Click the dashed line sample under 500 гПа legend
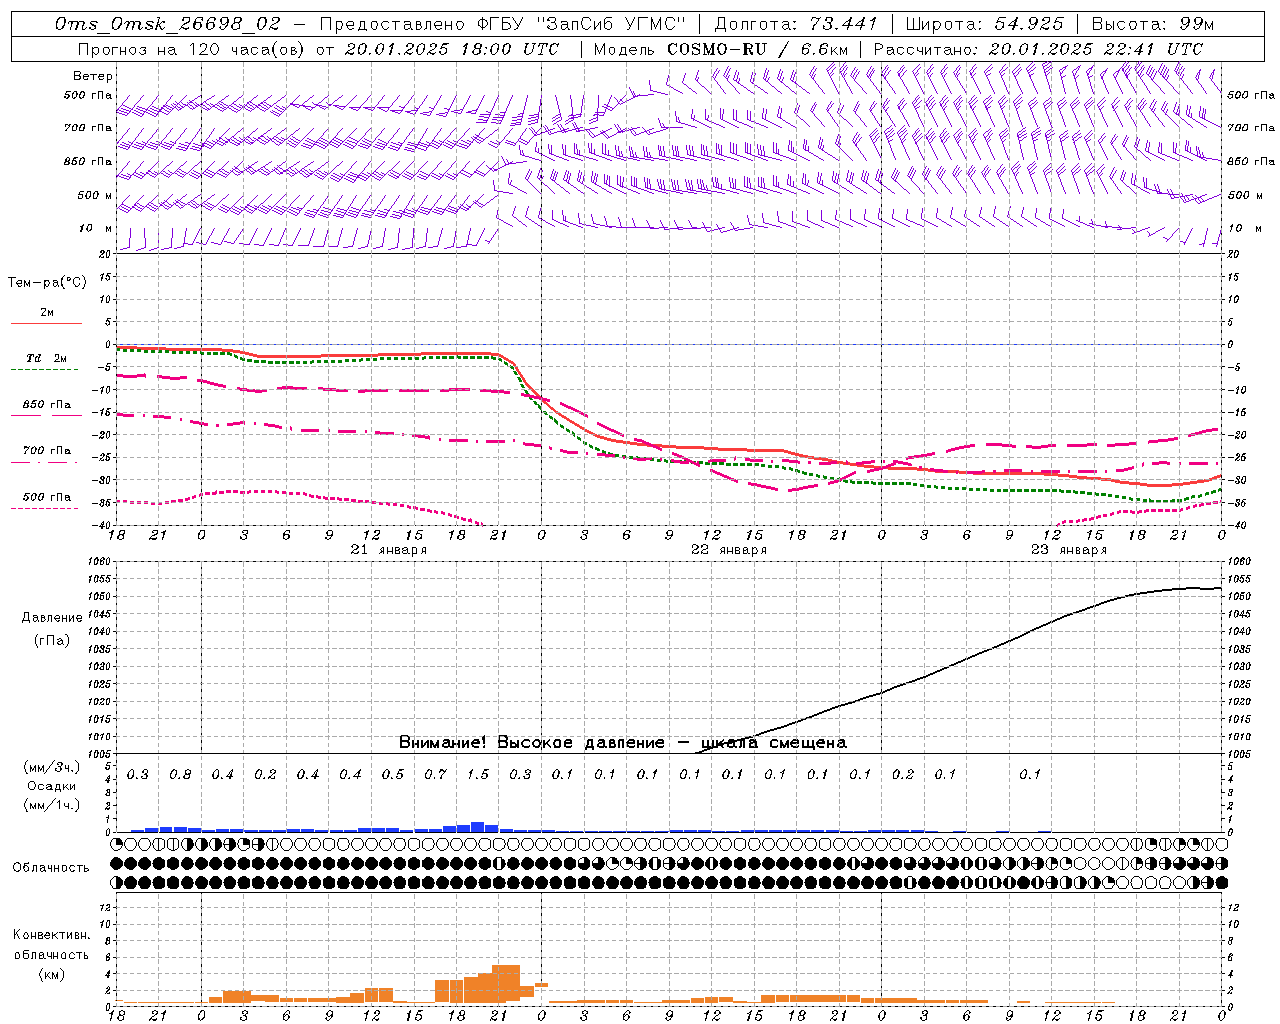 45,509
